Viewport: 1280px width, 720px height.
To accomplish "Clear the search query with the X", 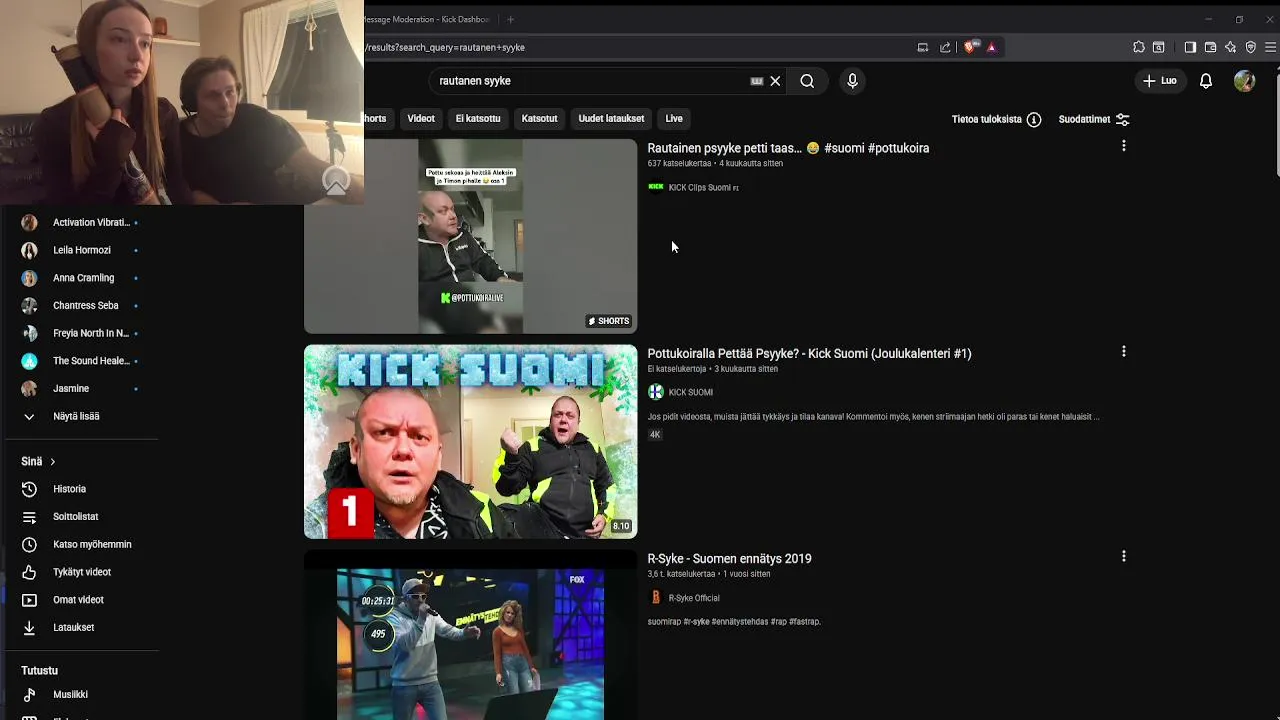I will coord(775,81).
